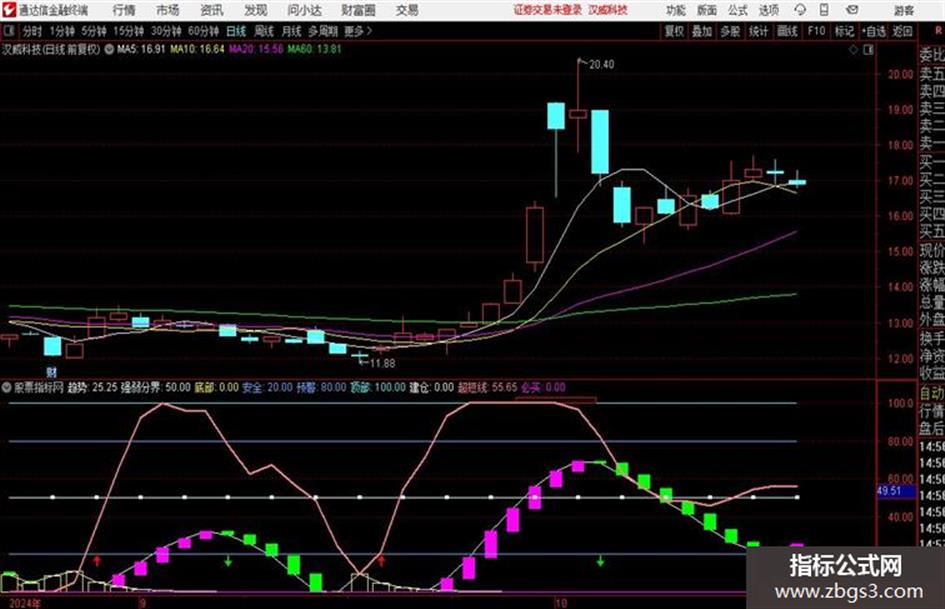This screenshot has width=945, height=609.
Task: Switch to the 60分钟 period tab
Action: point(203,31)
